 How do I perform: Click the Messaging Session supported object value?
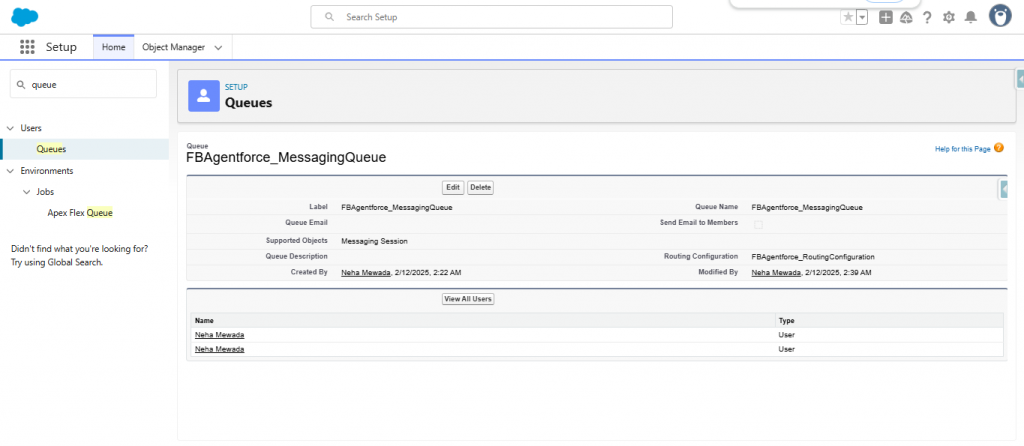pyautogui.click(x=374, y=241)
